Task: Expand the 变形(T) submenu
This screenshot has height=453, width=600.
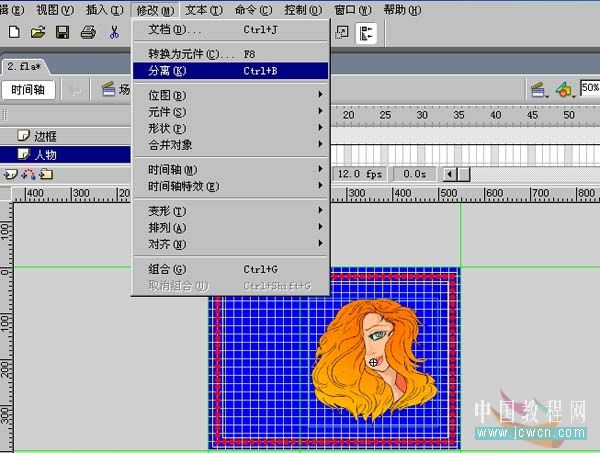Action: click(230, 210)
